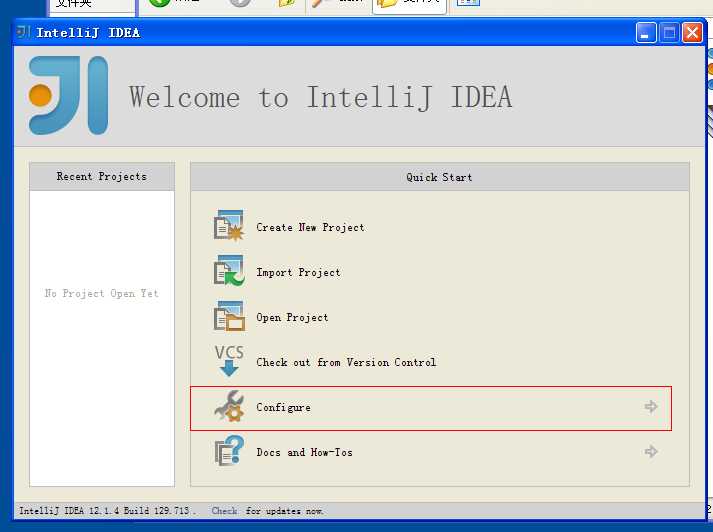This screenshot has width=713, height=532.
Task: Click the Quick Start panel header
Action: 440,177
